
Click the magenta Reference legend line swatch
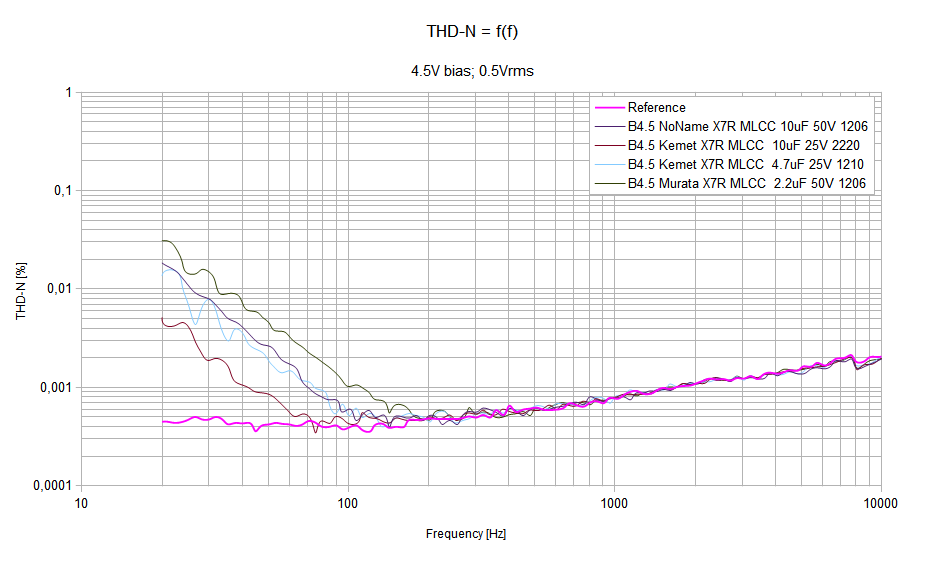pyautogui.click(x=609, y=108)
